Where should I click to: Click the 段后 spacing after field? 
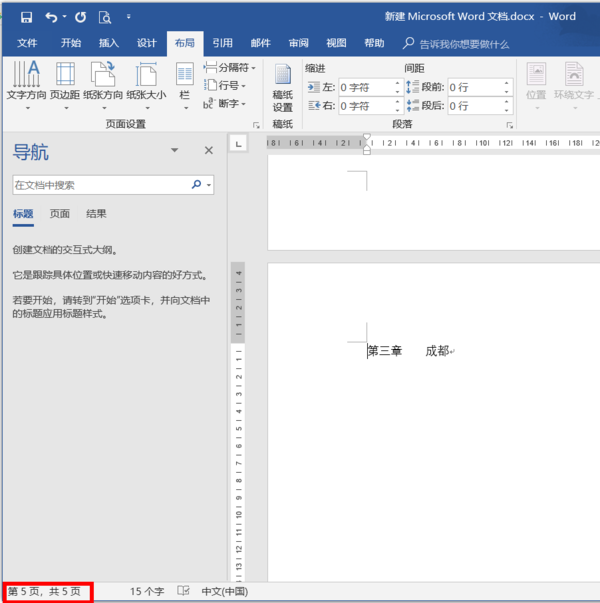coord(476,106)
